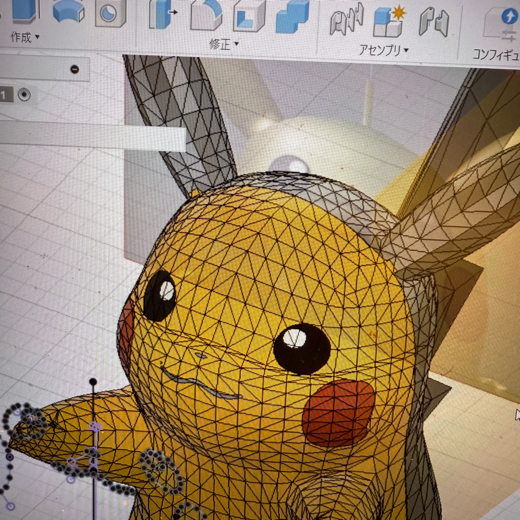Viewport: 520px width, 520px height.
Task: Select the Joint tool in アセンブリ
Action: (x=347, y=19)
